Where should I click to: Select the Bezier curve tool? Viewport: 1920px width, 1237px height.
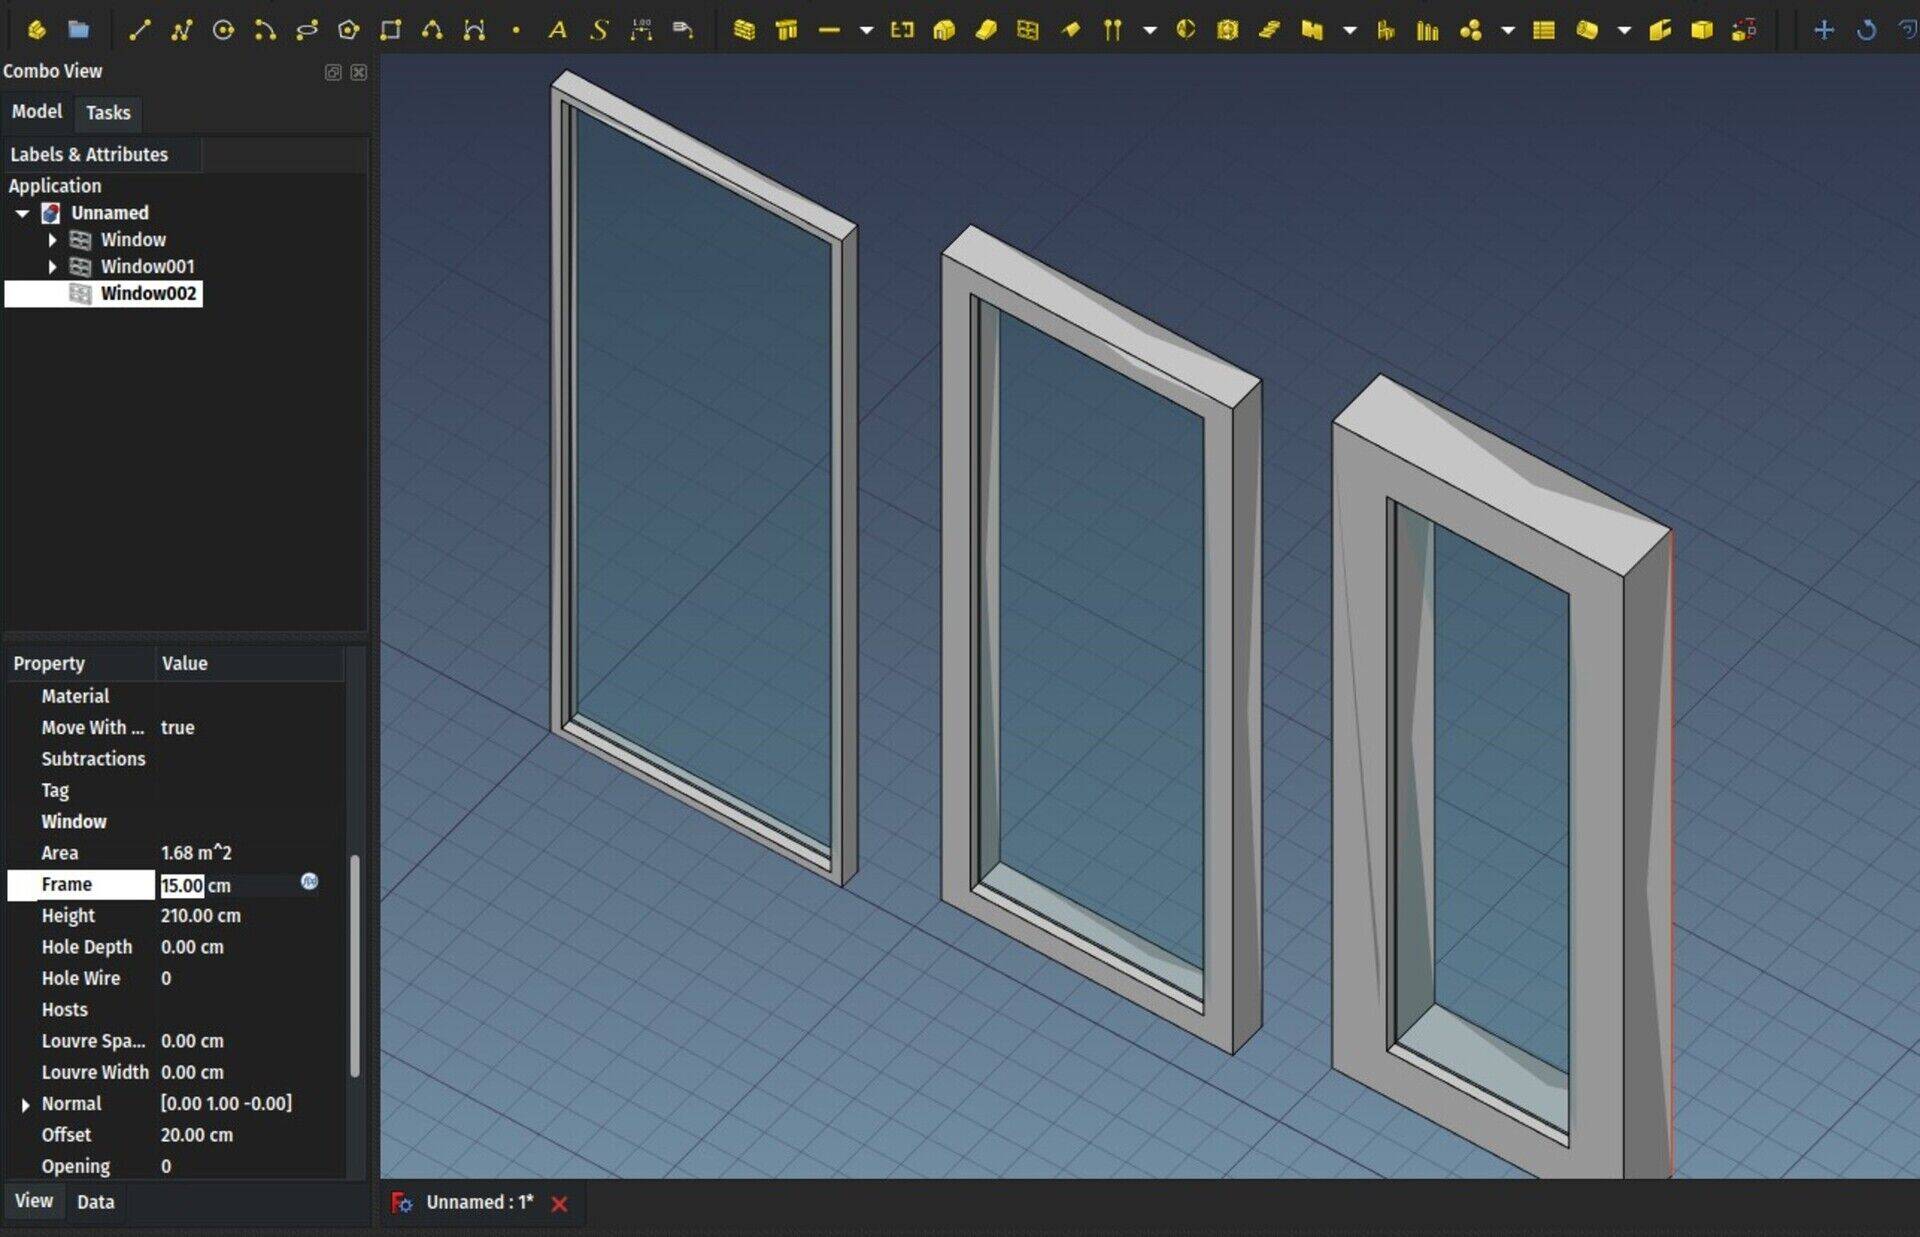click(x=474, y=30)
